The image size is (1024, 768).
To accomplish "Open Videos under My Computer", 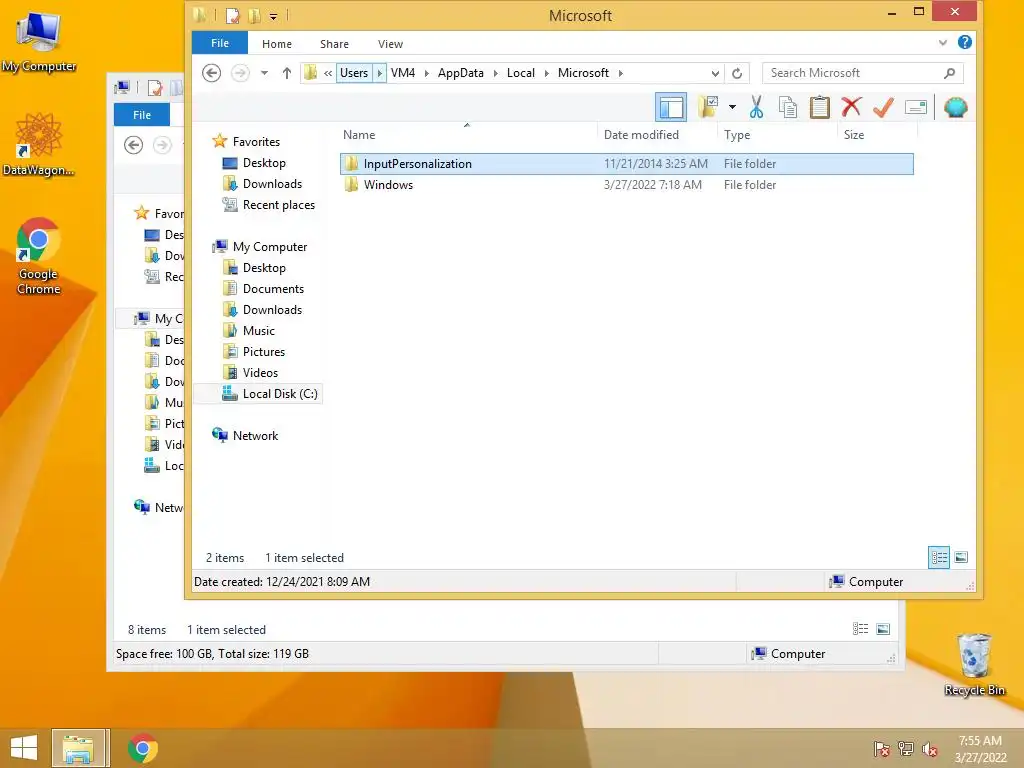I will point(260,372).
